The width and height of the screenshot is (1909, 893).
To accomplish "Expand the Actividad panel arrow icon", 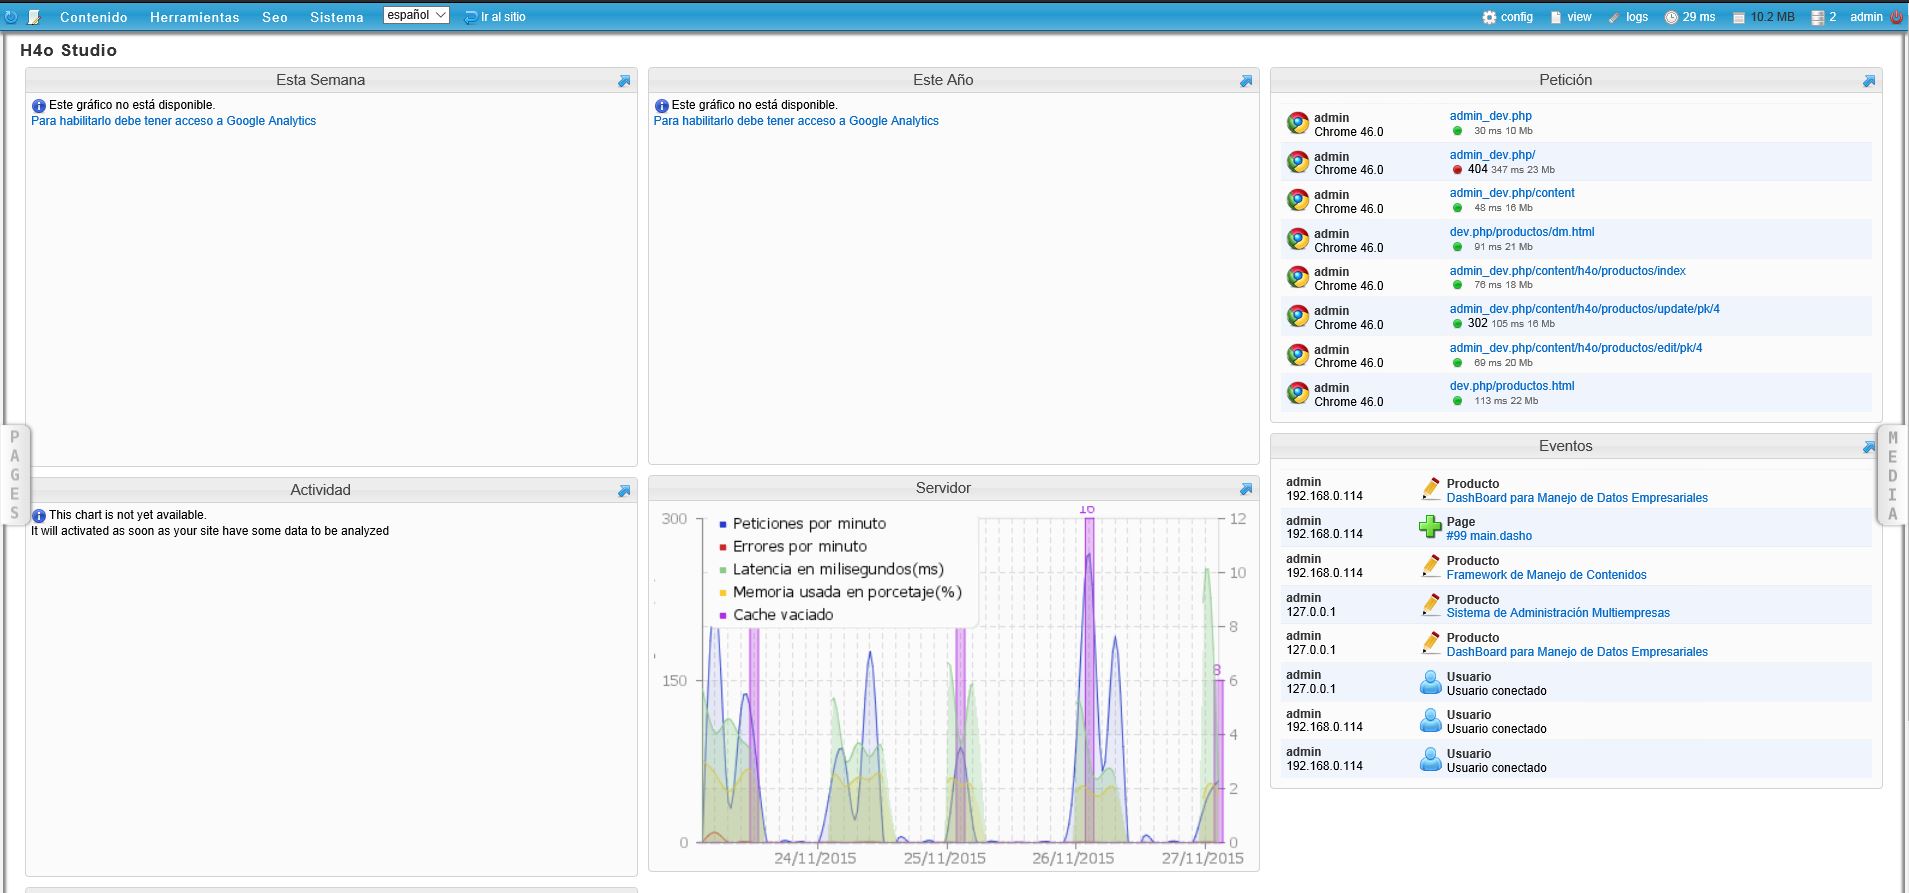I will tap(624, 491).
